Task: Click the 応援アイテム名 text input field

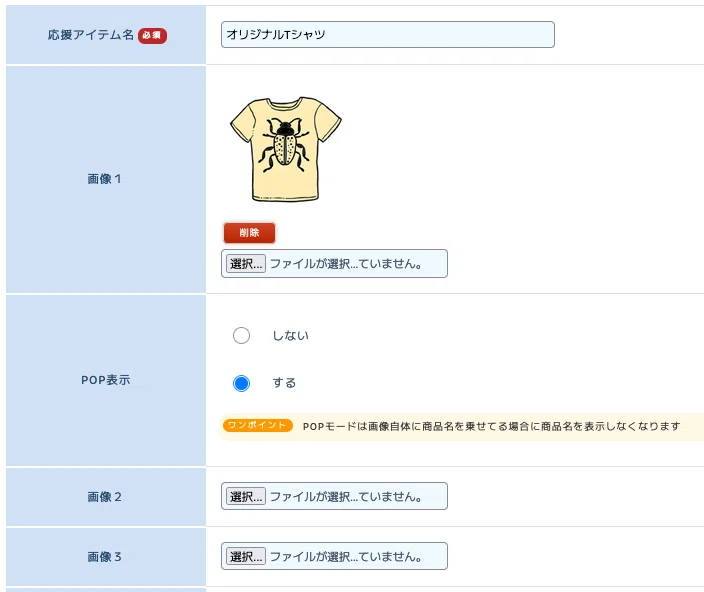Action: (x=387, y=35)
